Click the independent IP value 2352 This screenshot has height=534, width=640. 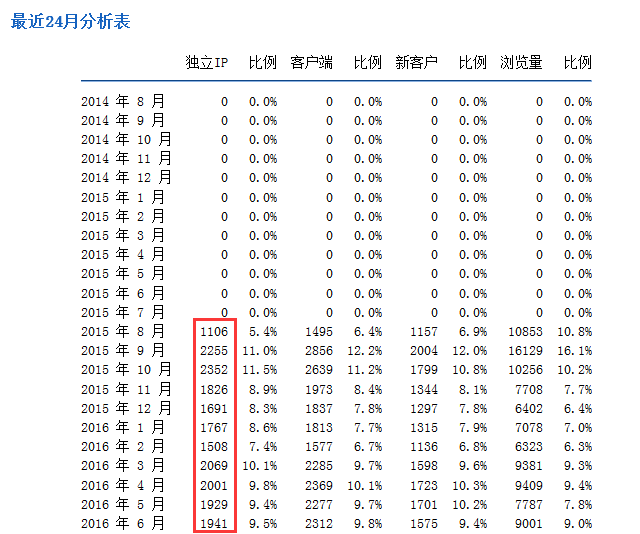[x=214, y=370]
